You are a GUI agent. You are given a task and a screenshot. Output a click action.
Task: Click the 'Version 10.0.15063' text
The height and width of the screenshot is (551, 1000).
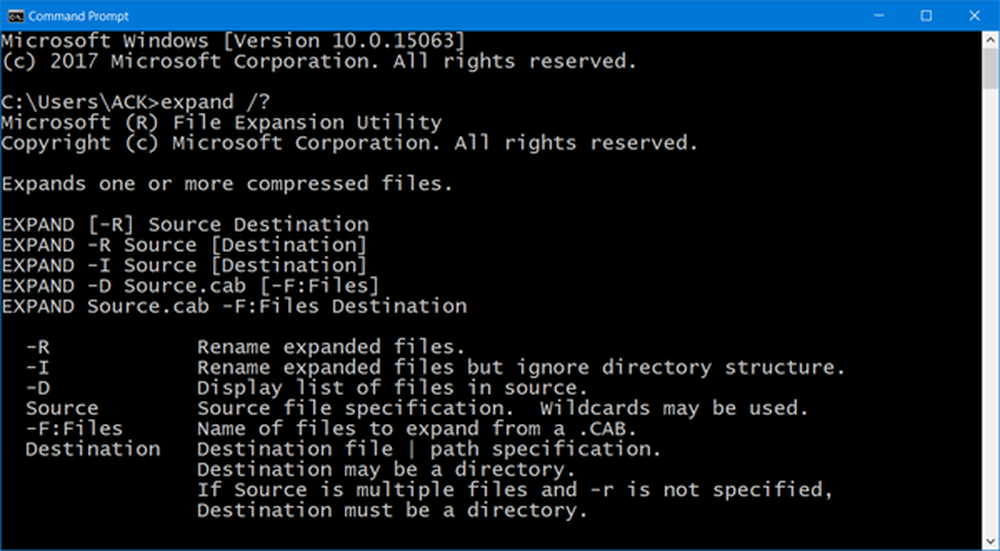click(x=341, y=41)
